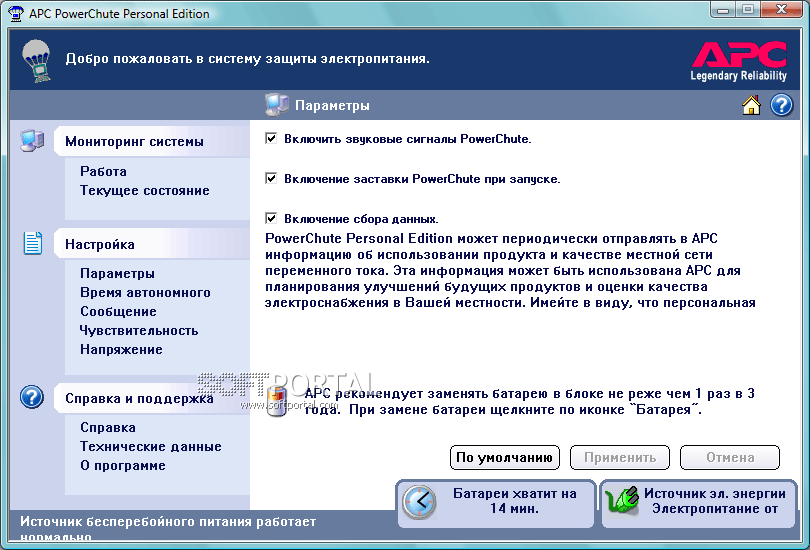Open Настройка section header
Image resolution: width=810 pixels, height=550 pixels.
(x=152, y=244)
